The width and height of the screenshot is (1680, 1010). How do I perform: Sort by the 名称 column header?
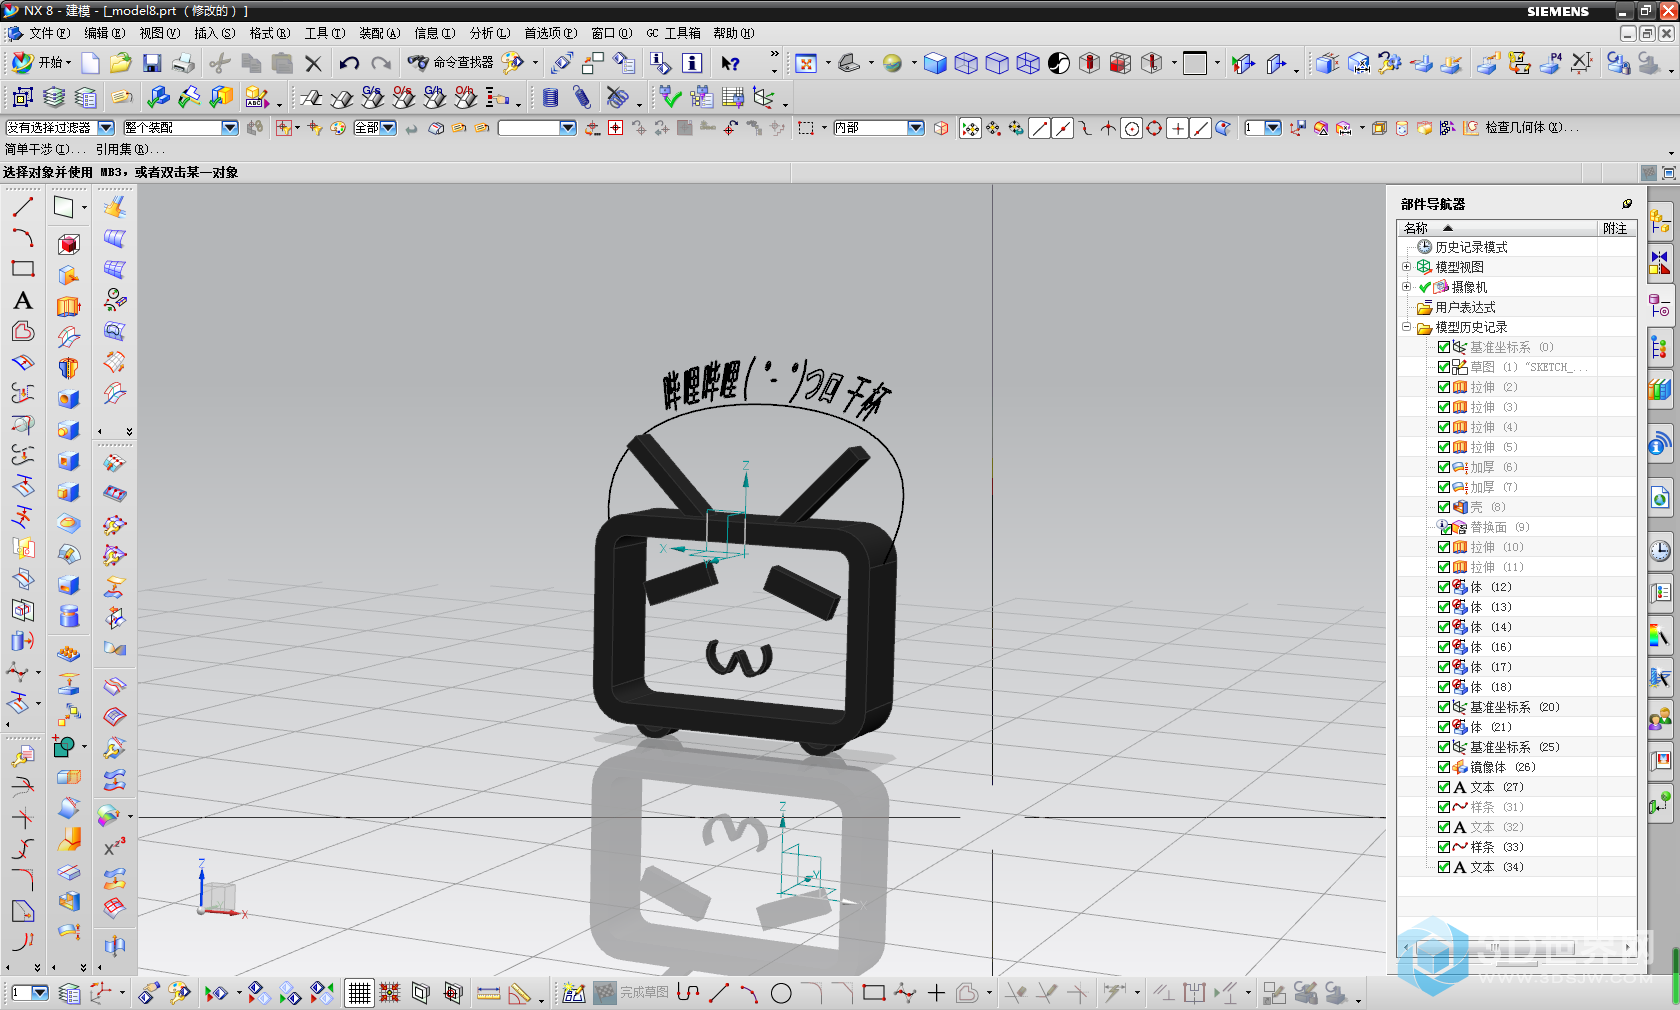pyautogui.click(x=1497, y=228)
